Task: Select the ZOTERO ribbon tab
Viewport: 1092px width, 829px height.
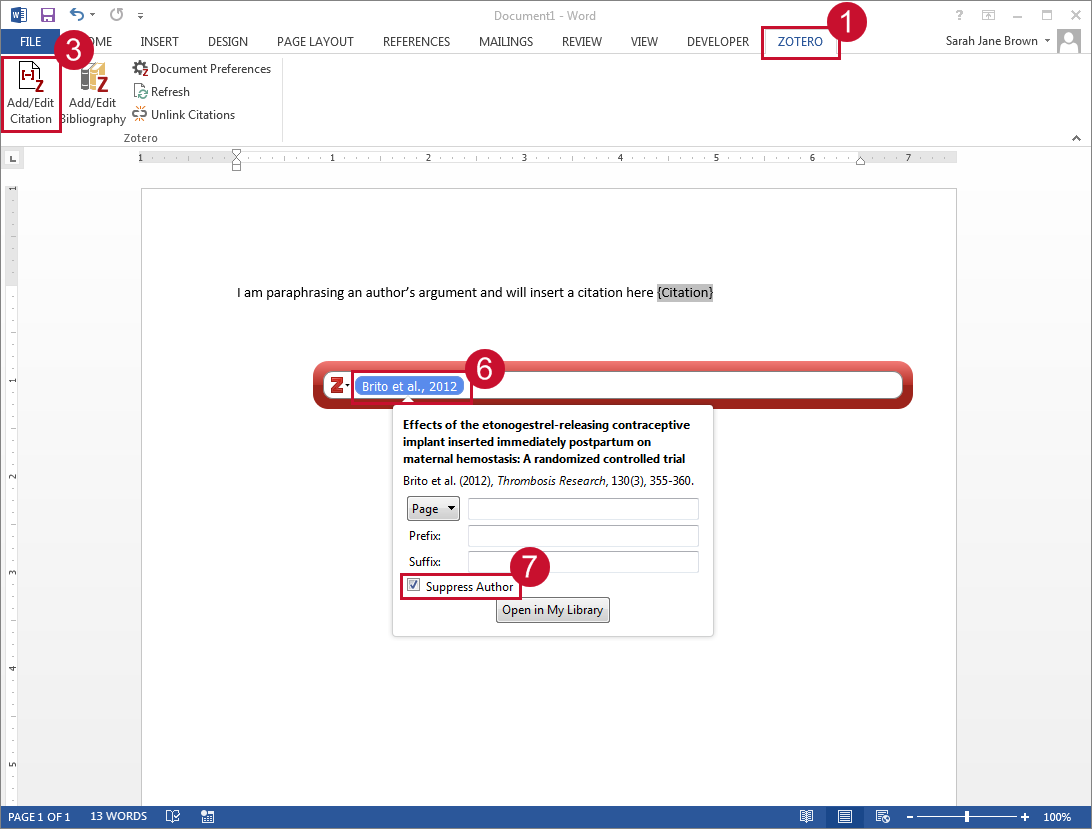Action: pyautogui.click(x=800, y=42)
